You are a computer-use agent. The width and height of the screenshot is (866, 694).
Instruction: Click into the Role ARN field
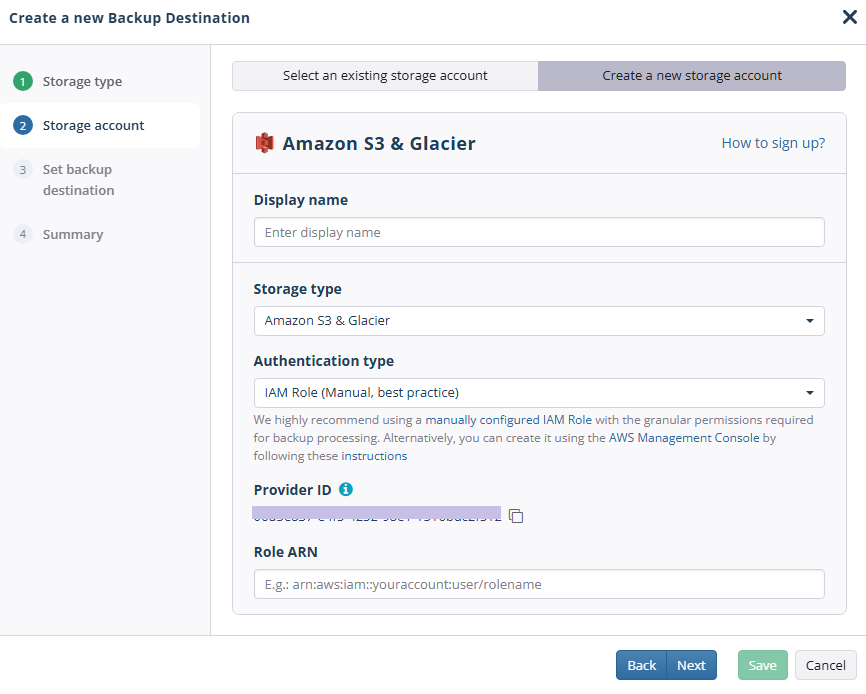click(539, 584)
